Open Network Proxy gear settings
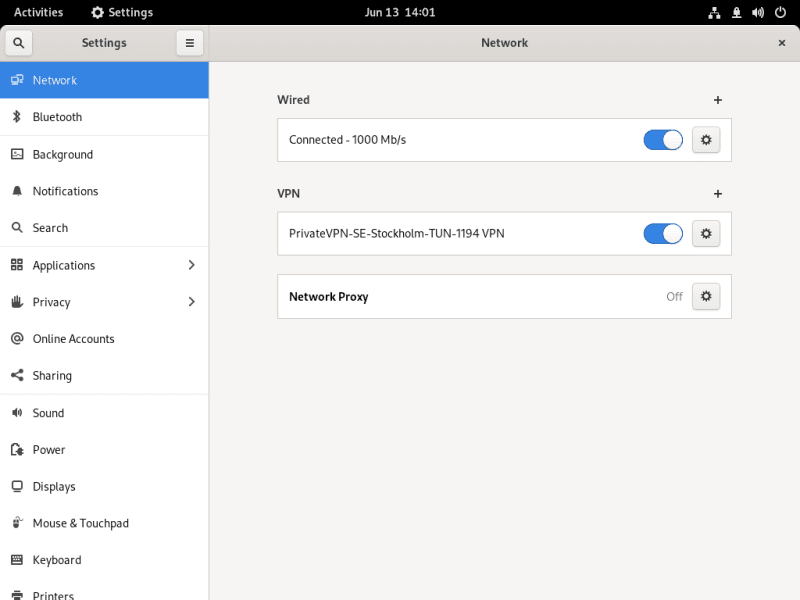This screenshot has width=800, height=600. [706, 296]
